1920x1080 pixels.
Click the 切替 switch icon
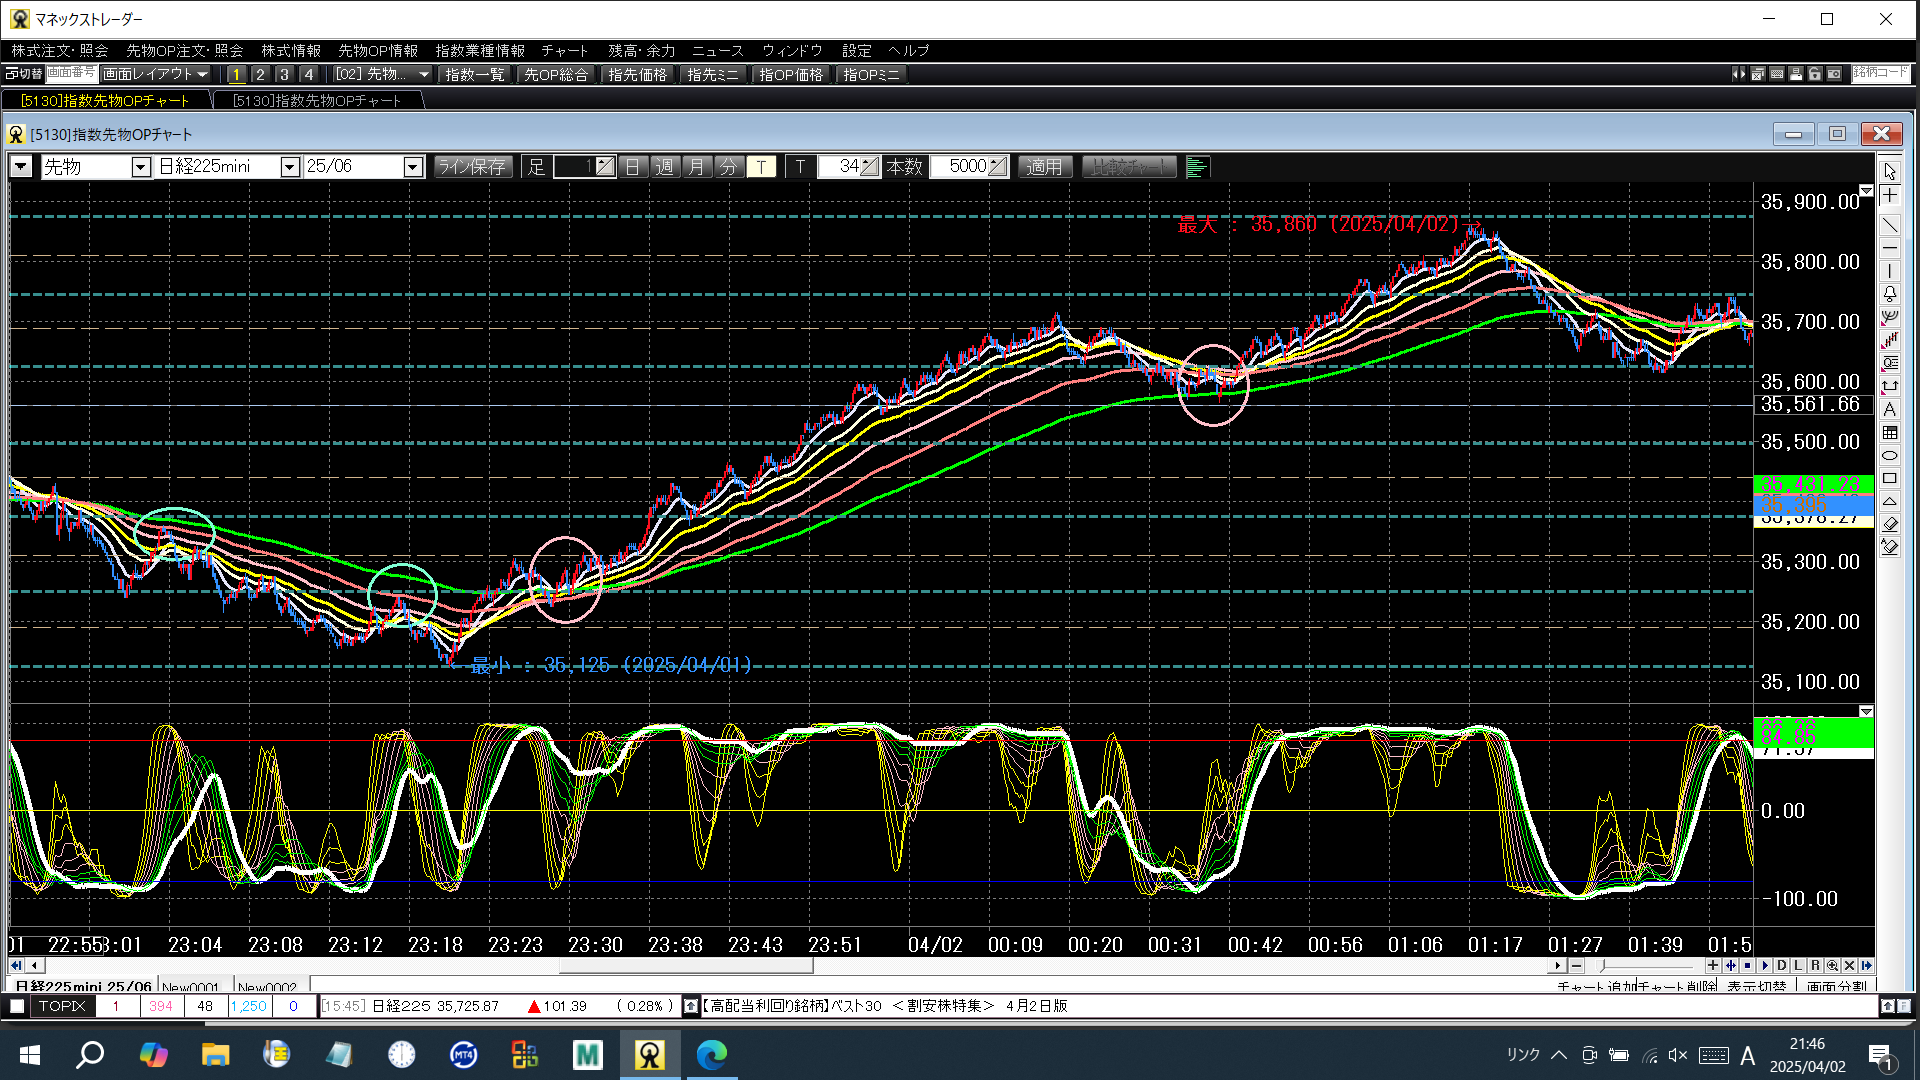click(x=24, y=74)
